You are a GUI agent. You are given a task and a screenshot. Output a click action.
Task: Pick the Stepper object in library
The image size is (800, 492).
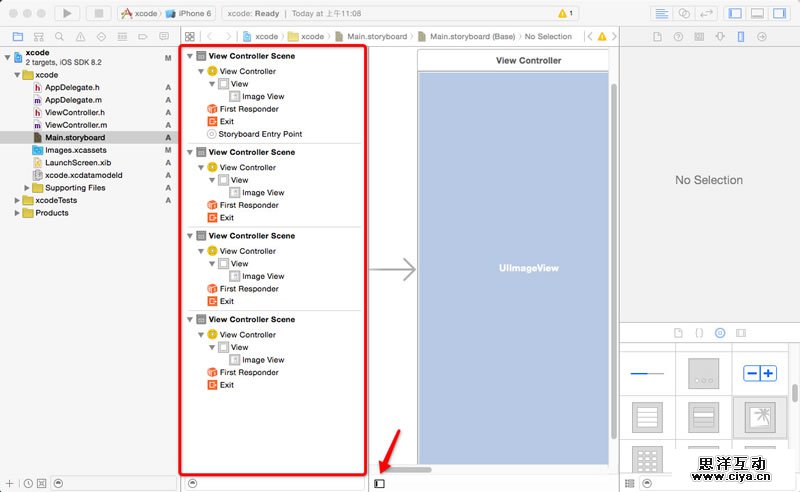pyautogui.click(x=759, y=373)
